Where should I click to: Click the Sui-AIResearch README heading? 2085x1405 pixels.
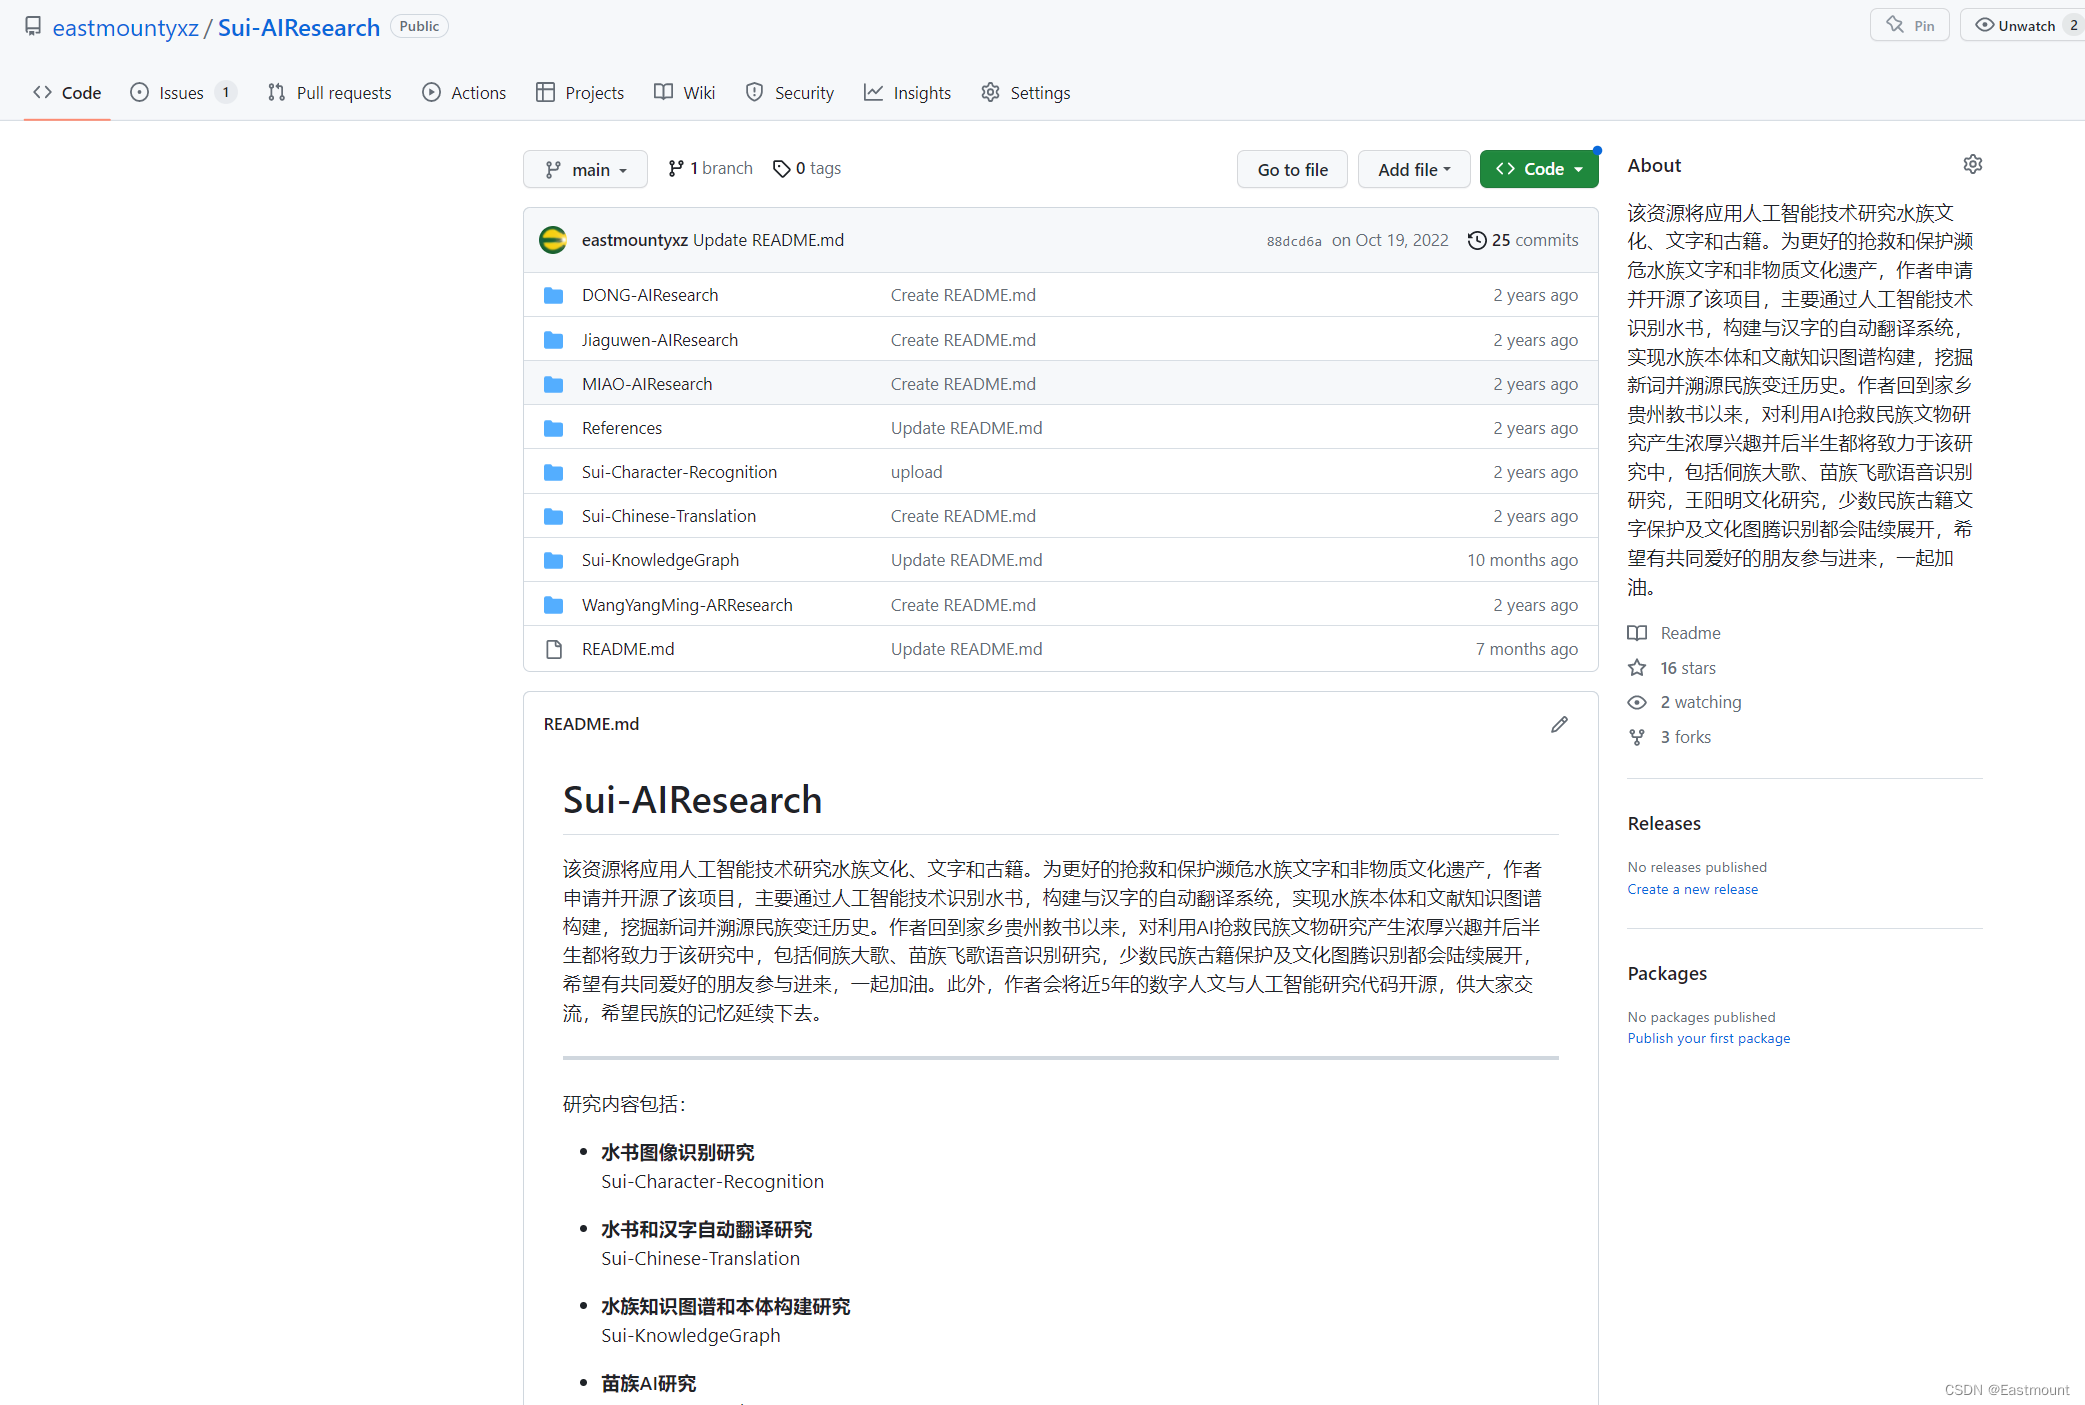[x=692, y=800]
